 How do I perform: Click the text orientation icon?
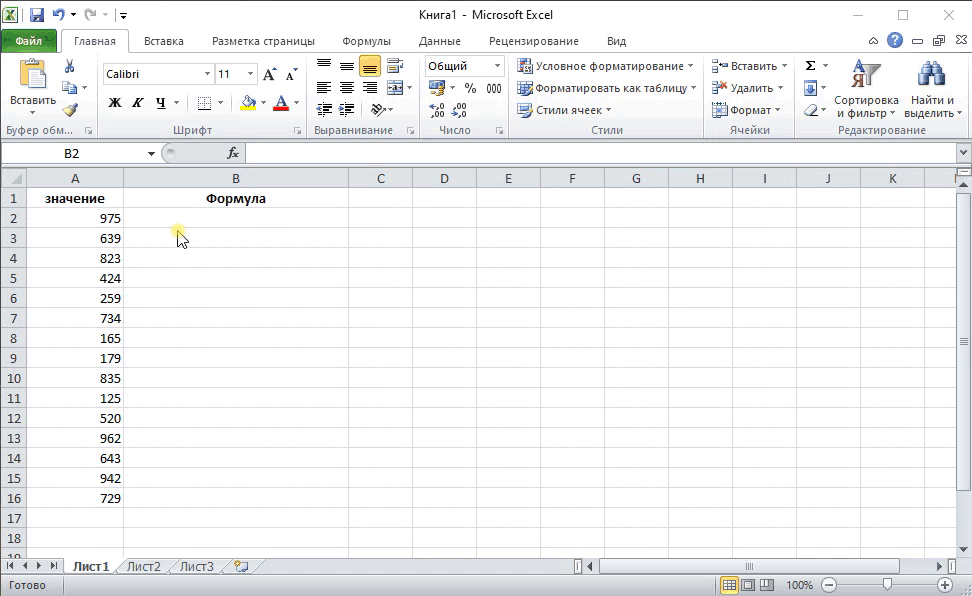tap(378, 110)
